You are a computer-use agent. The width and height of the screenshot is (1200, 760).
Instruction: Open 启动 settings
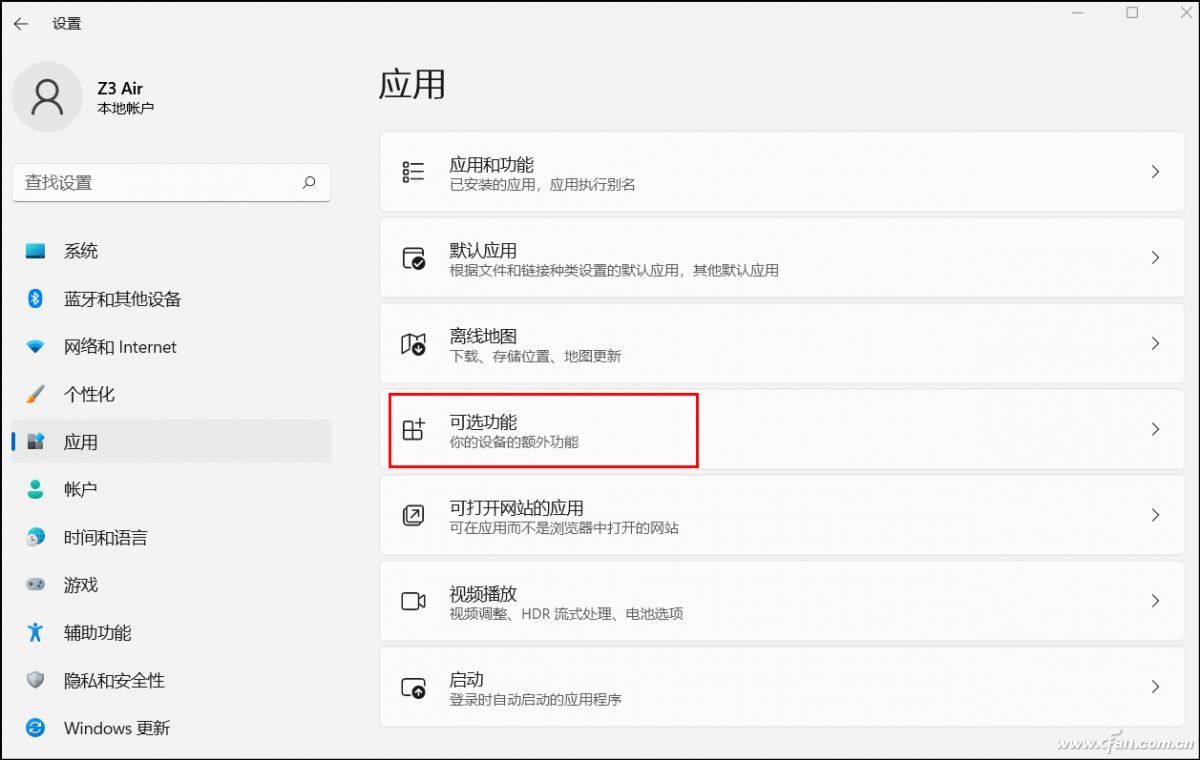coord(783,687)
